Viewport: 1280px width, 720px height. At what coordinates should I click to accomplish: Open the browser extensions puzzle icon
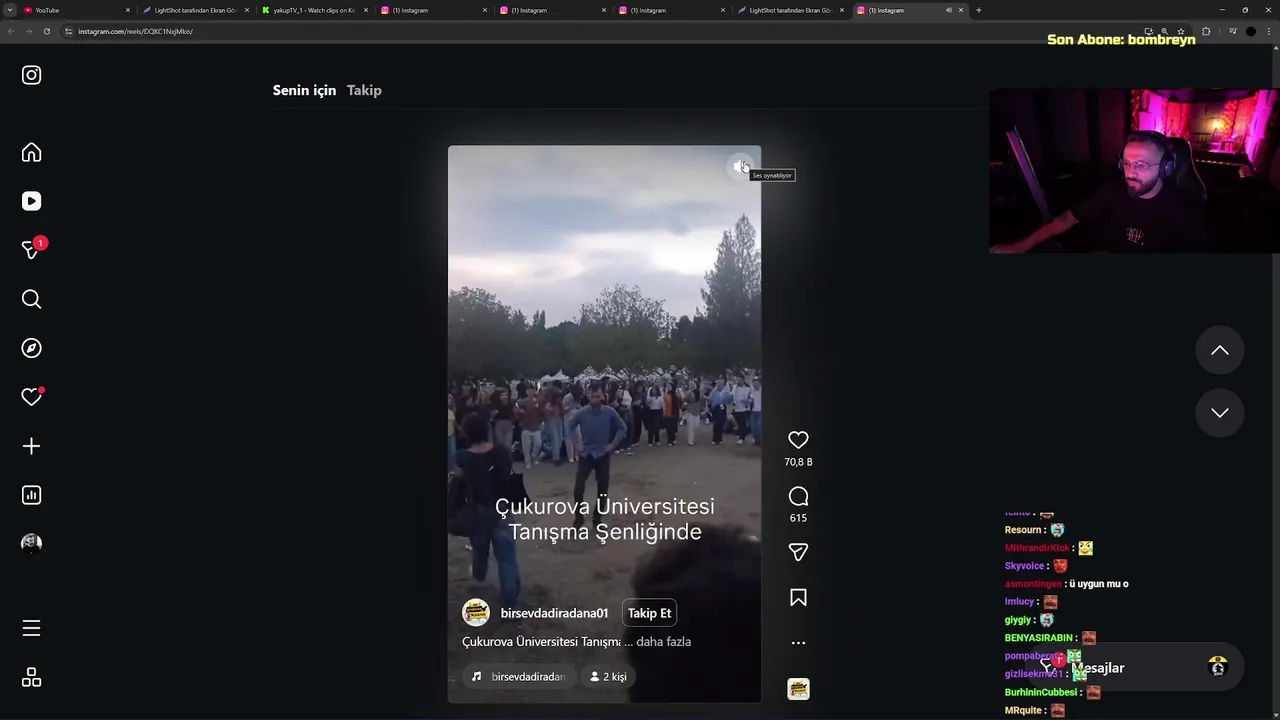[x=1206, y=31]
